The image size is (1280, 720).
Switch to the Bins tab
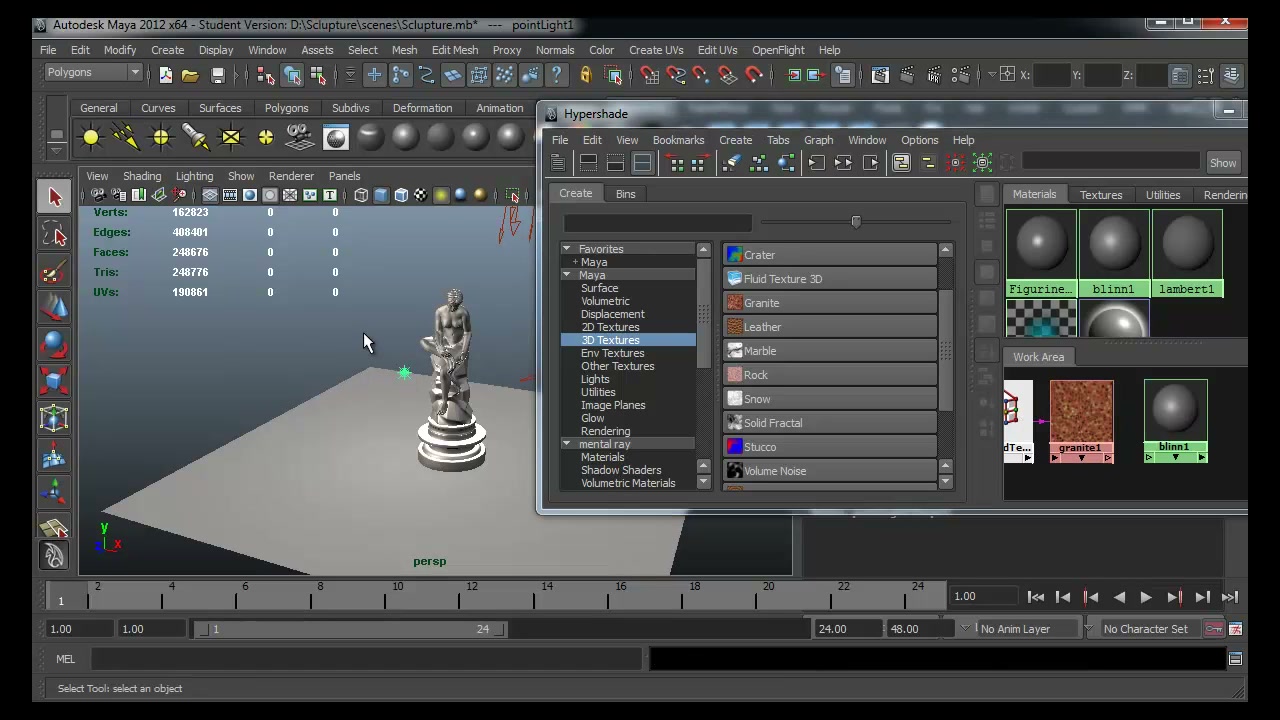pos(625,194)
